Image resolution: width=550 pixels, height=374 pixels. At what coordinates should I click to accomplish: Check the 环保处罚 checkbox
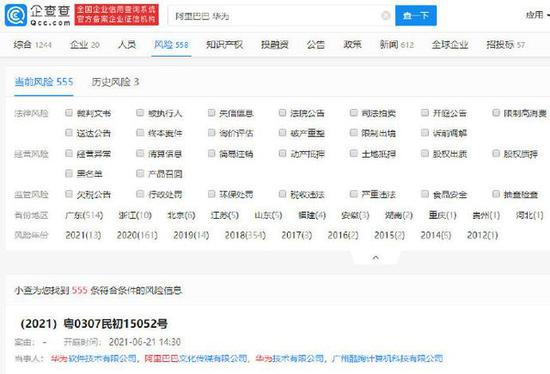(x=211, y=194)
